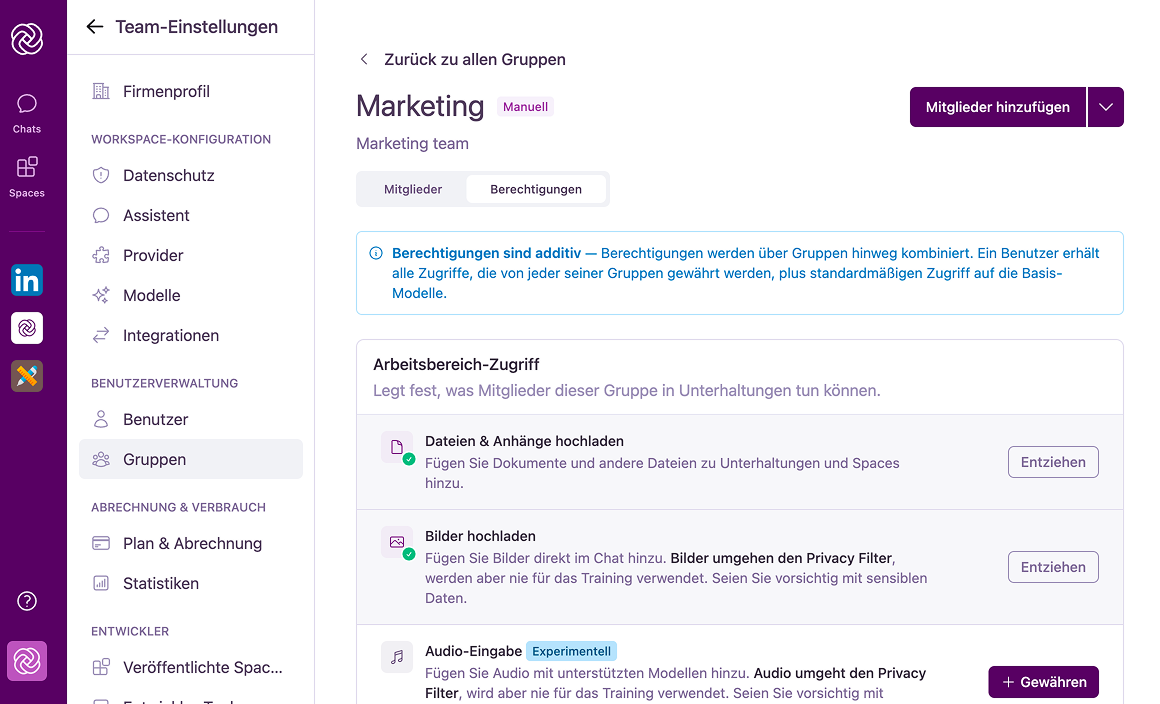
Task: Revoke Bilder hochladen with Entziehen
Action: click(1053, 567)
